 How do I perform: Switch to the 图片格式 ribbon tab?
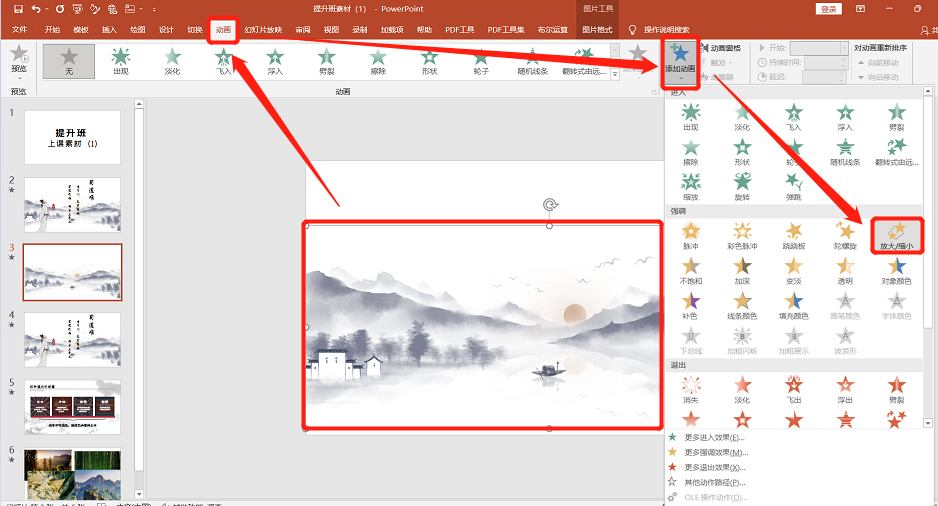pyautogui.click(x=597, y=30)
